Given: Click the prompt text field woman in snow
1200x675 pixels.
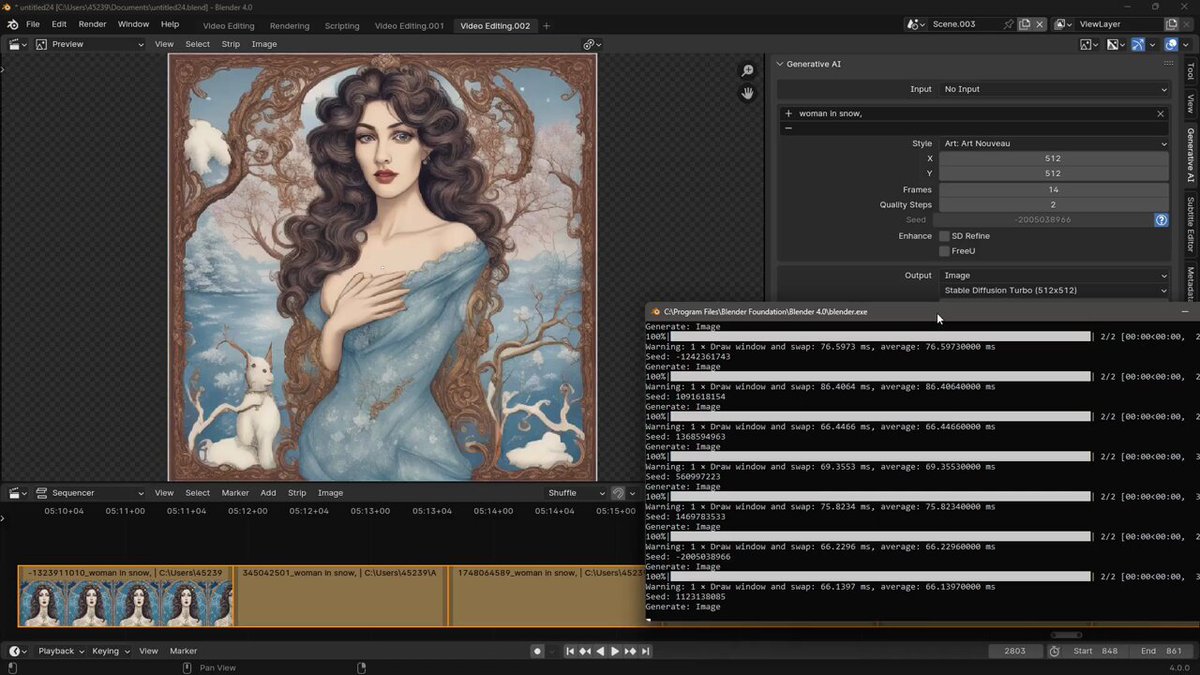Looking at the screenshot, I should click(975, 114).
